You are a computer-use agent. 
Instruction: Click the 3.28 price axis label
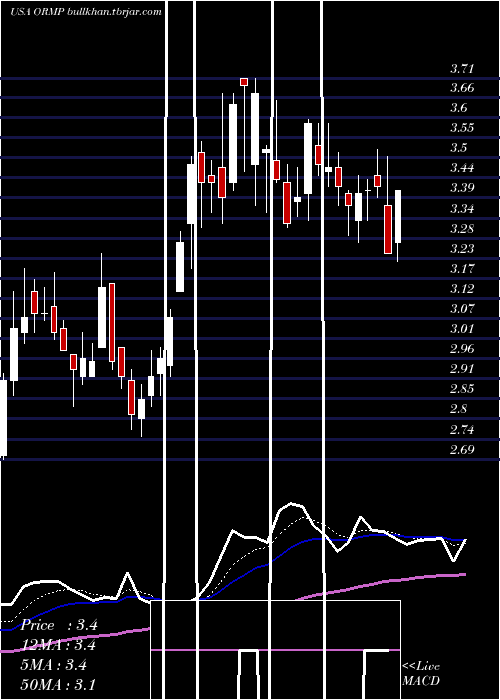pyautogui.click(x=462, y=229)
